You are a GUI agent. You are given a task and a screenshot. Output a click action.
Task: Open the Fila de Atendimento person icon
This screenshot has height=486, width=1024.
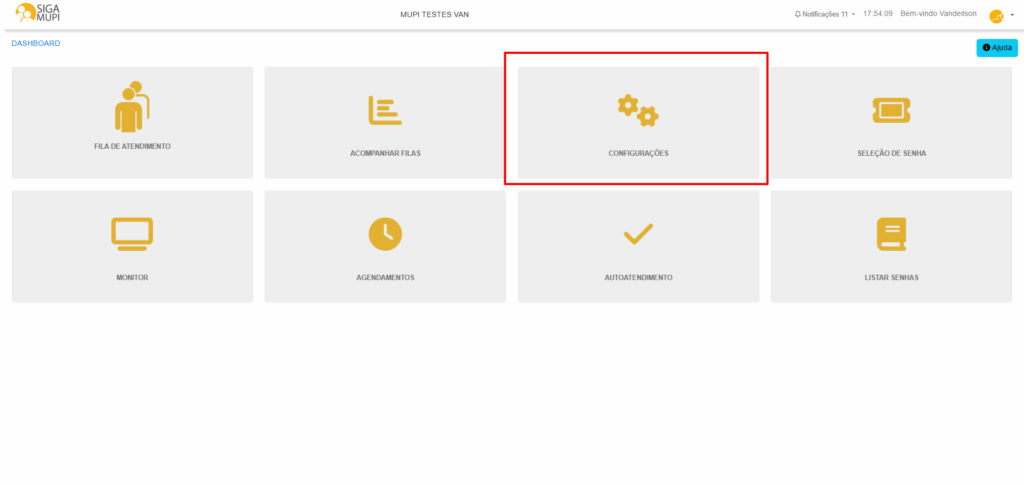(x=132, y=106)
